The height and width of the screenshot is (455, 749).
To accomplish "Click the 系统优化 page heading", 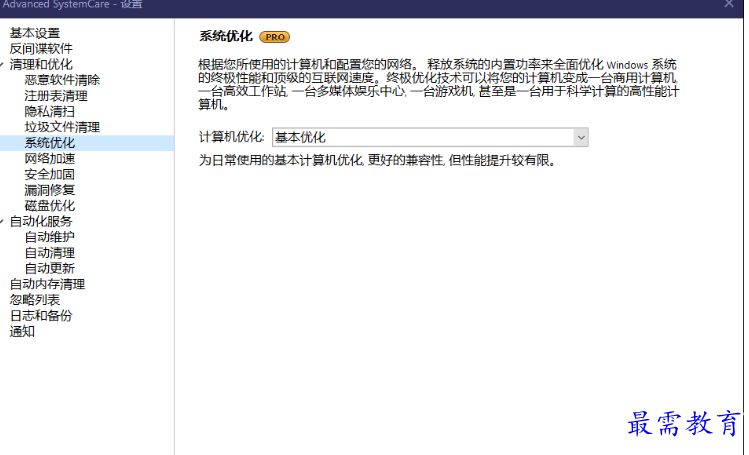I will [x=226, y=36].
